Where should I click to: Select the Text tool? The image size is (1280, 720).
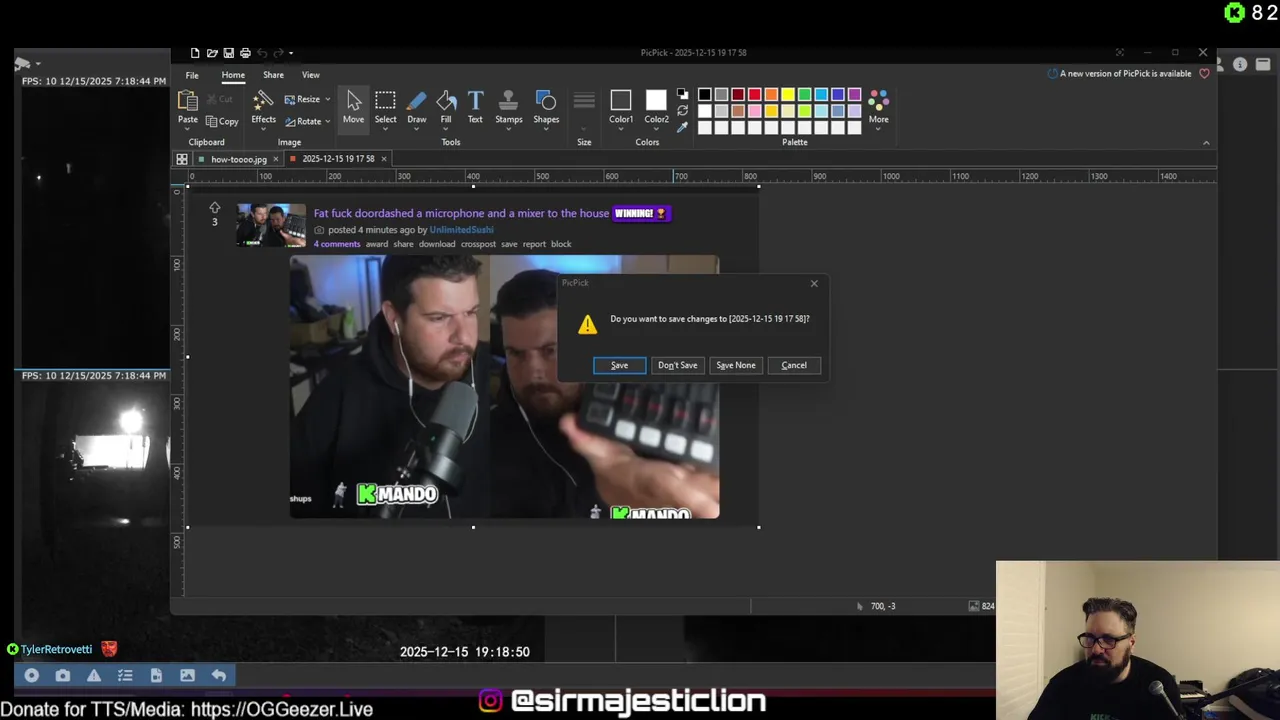[x=475, y=108]
